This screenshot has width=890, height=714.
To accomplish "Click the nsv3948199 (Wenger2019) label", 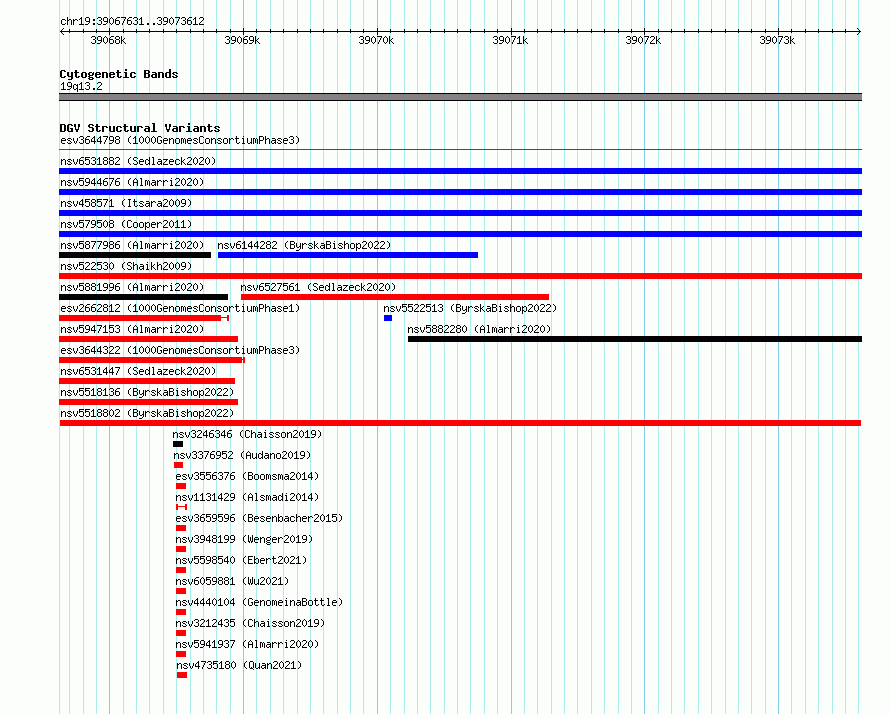I will 244,539.
